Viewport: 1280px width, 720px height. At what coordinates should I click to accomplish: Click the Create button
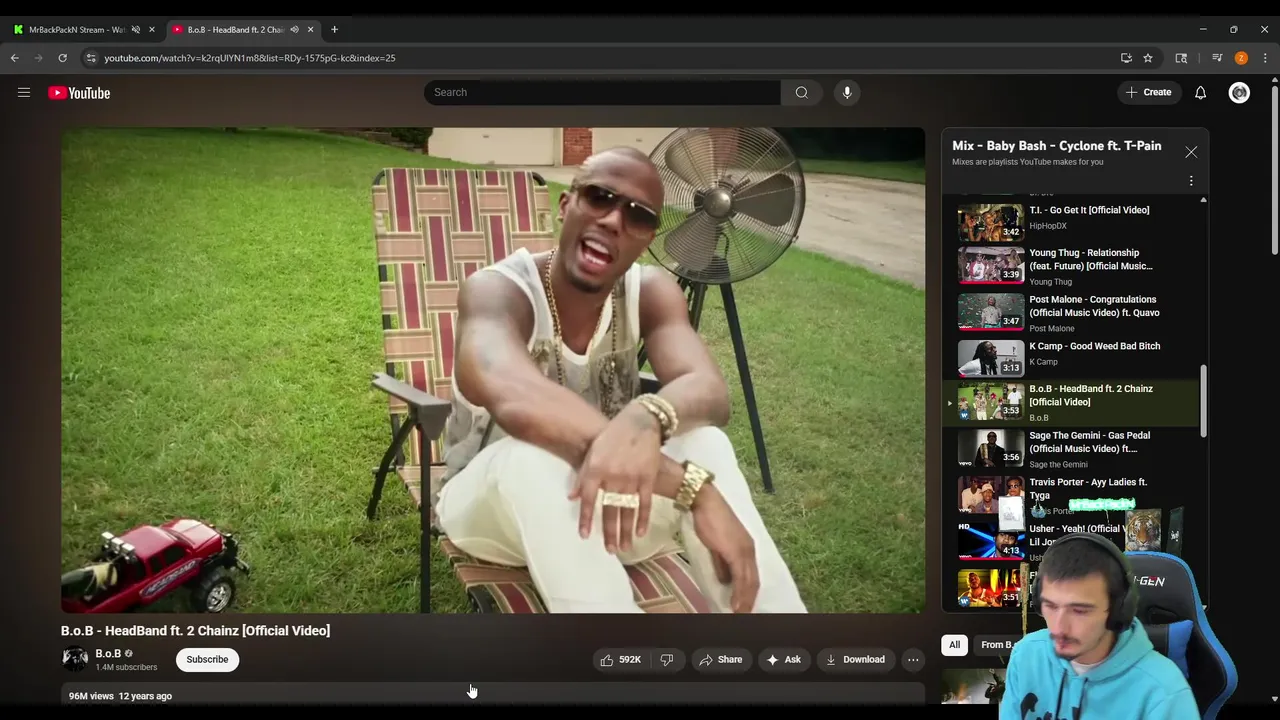point(1148,92)
